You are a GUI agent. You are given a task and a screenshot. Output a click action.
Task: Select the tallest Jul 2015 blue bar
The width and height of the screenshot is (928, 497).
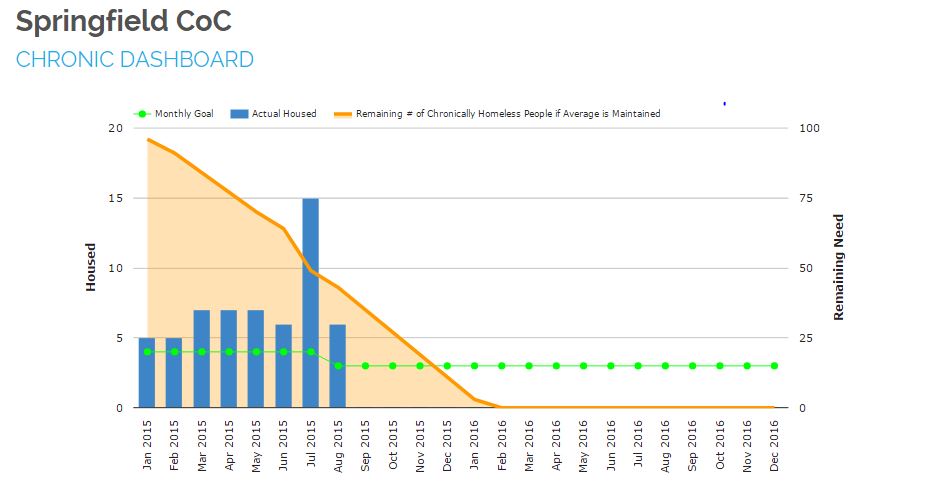point(311,300)
